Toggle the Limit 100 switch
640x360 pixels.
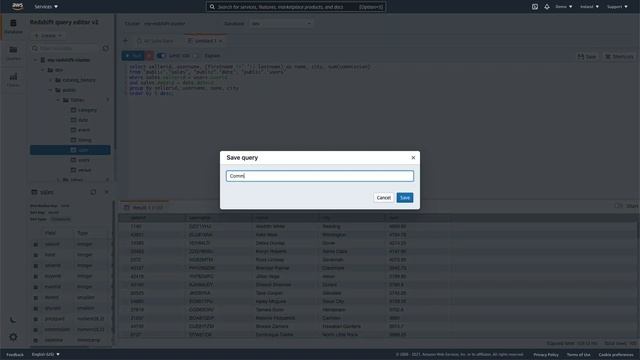161,56
